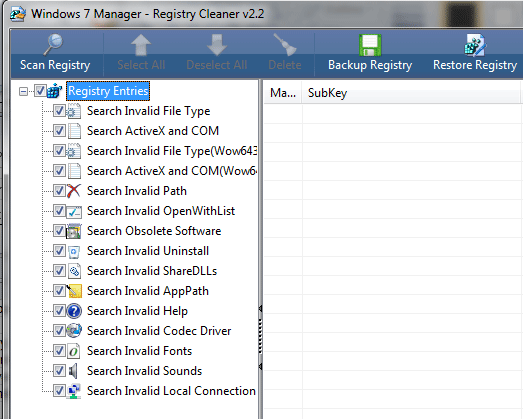Uncheck Search Invalid ShareDLLs checkbox
Screen dimensions: 523x419
pos(59,271)
